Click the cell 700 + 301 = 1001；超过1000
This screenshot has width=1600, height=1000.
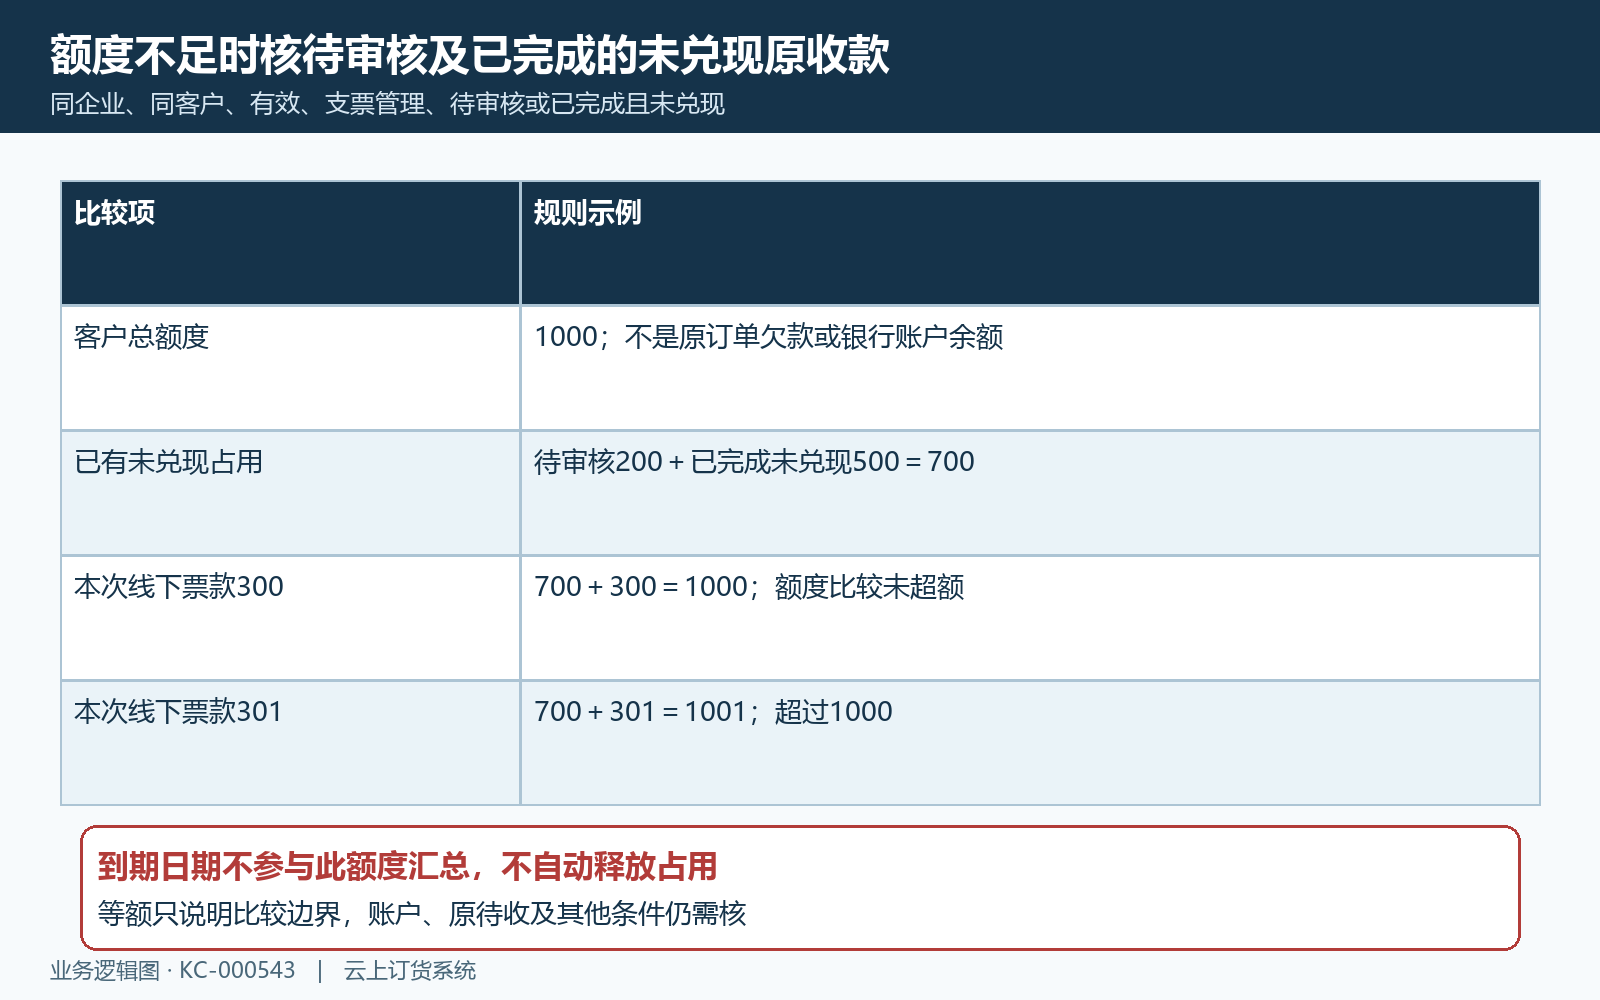click(1030, 743)
